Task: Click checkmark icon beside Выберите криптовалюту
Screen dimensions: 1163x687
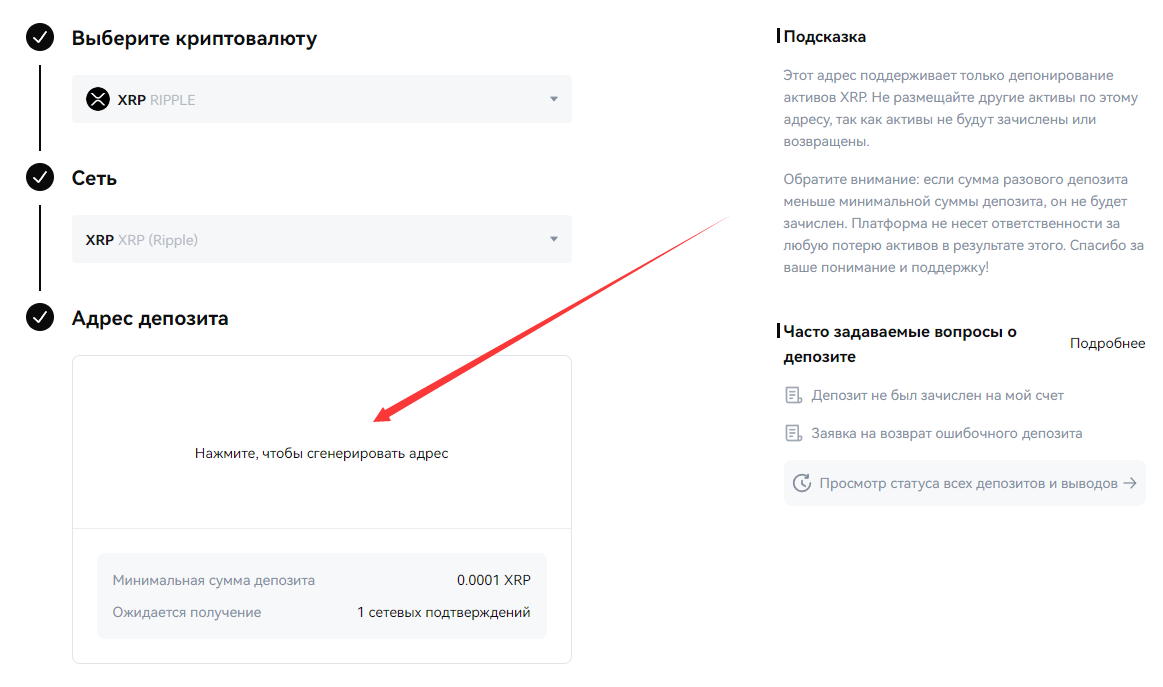Action: pyautogui.click(x=39, y=38)
